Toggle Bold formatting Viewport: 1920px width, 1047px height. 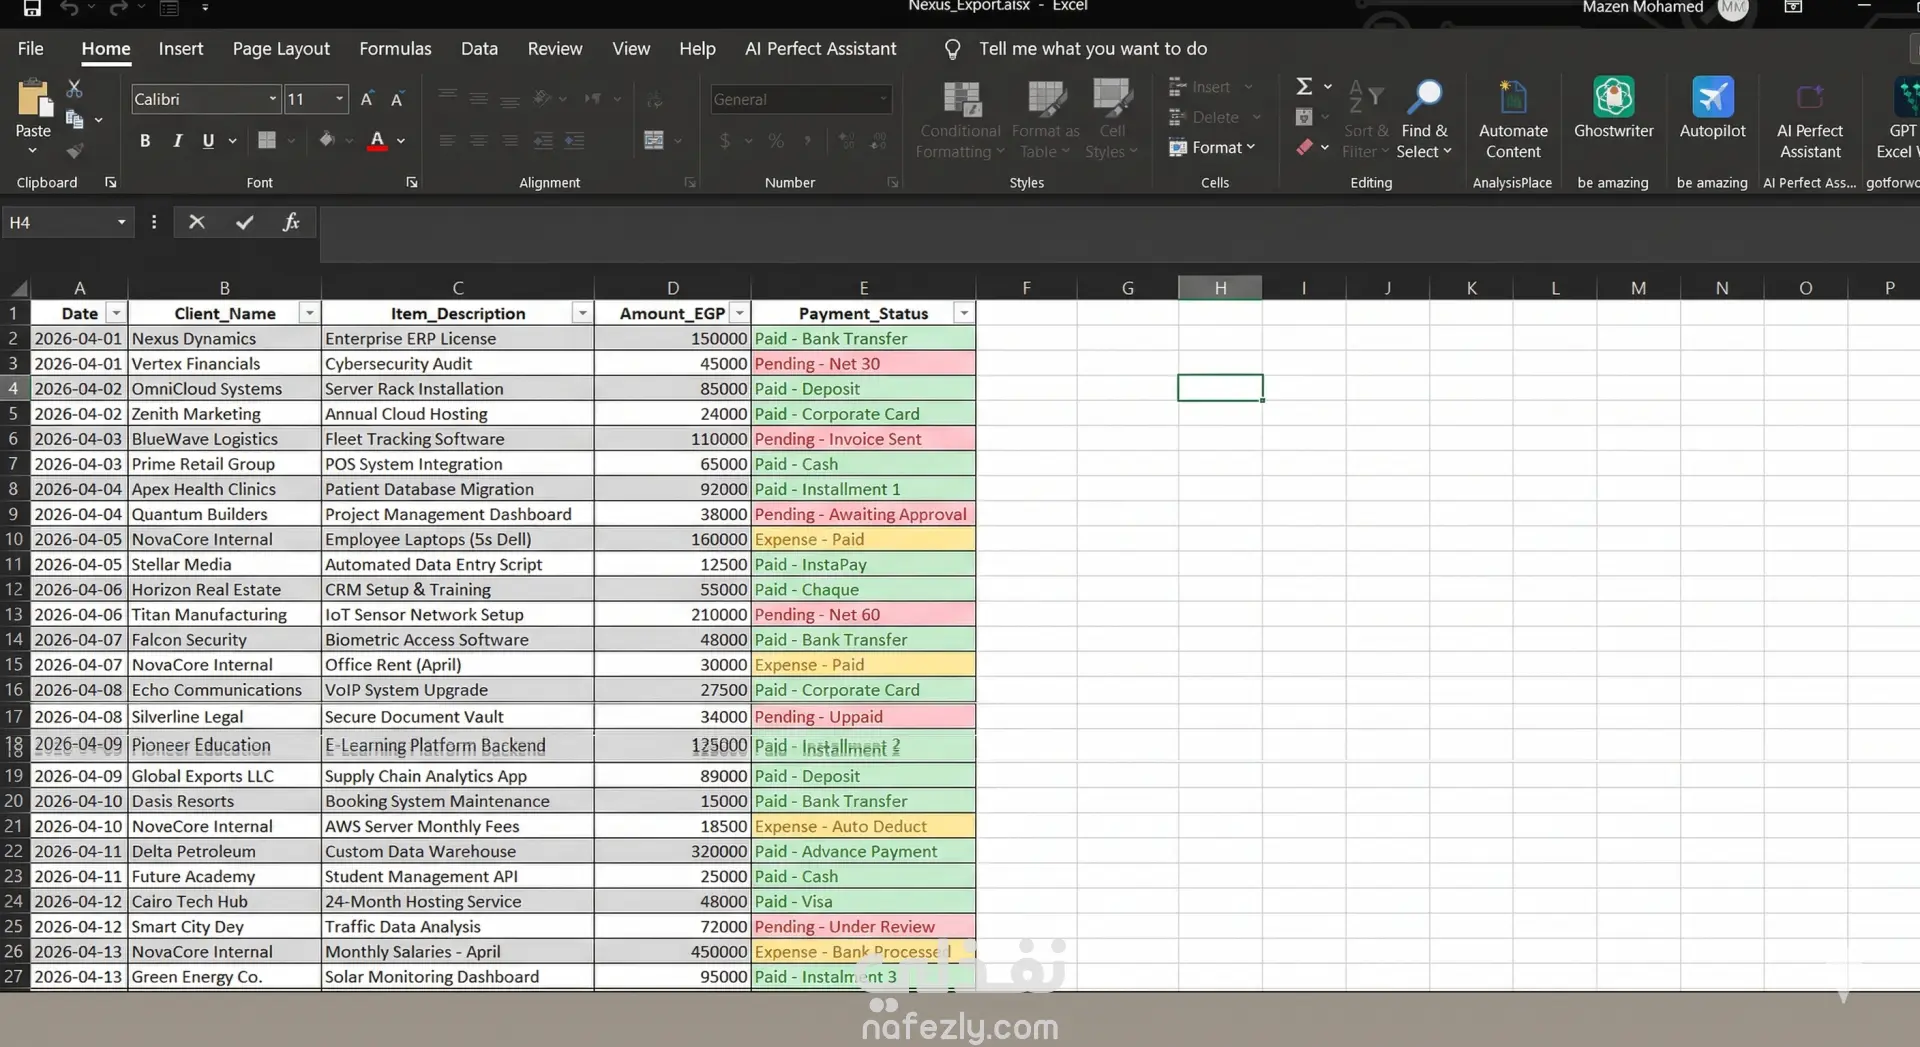click(x=145, y=141)
